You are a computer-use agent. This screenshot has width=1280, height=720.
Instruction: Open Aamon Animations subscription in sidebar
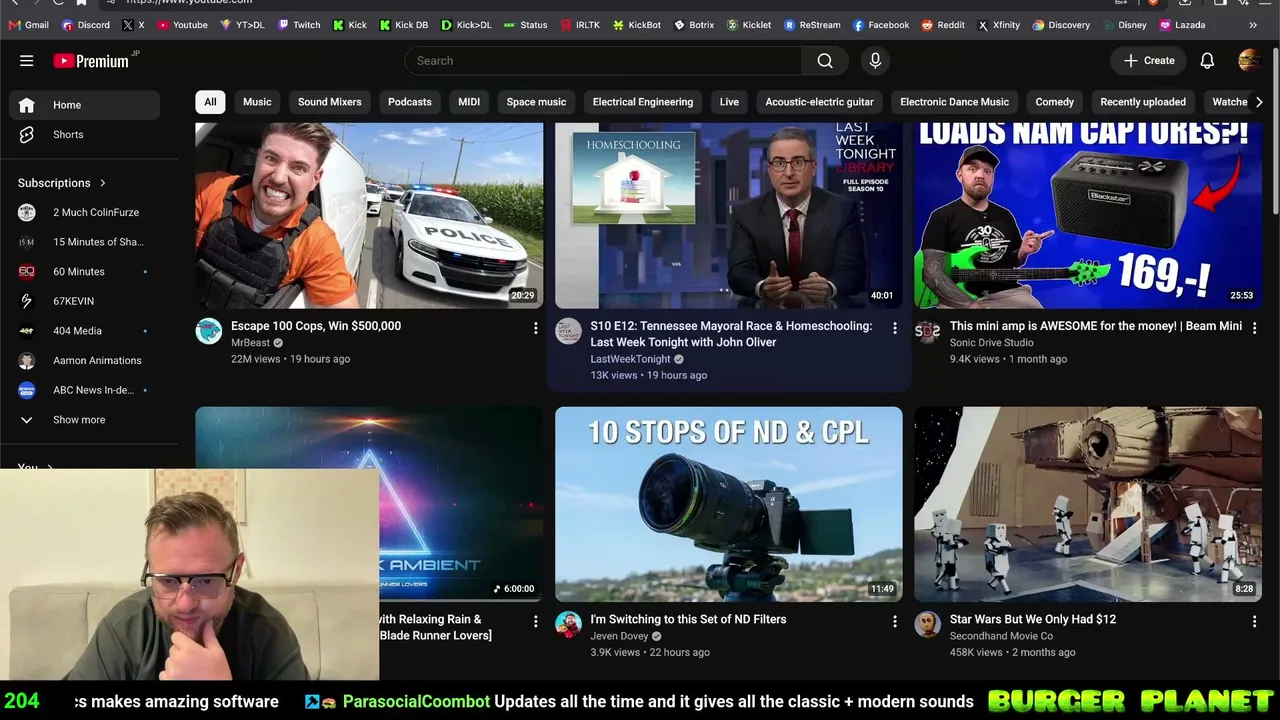coord(84,361)
